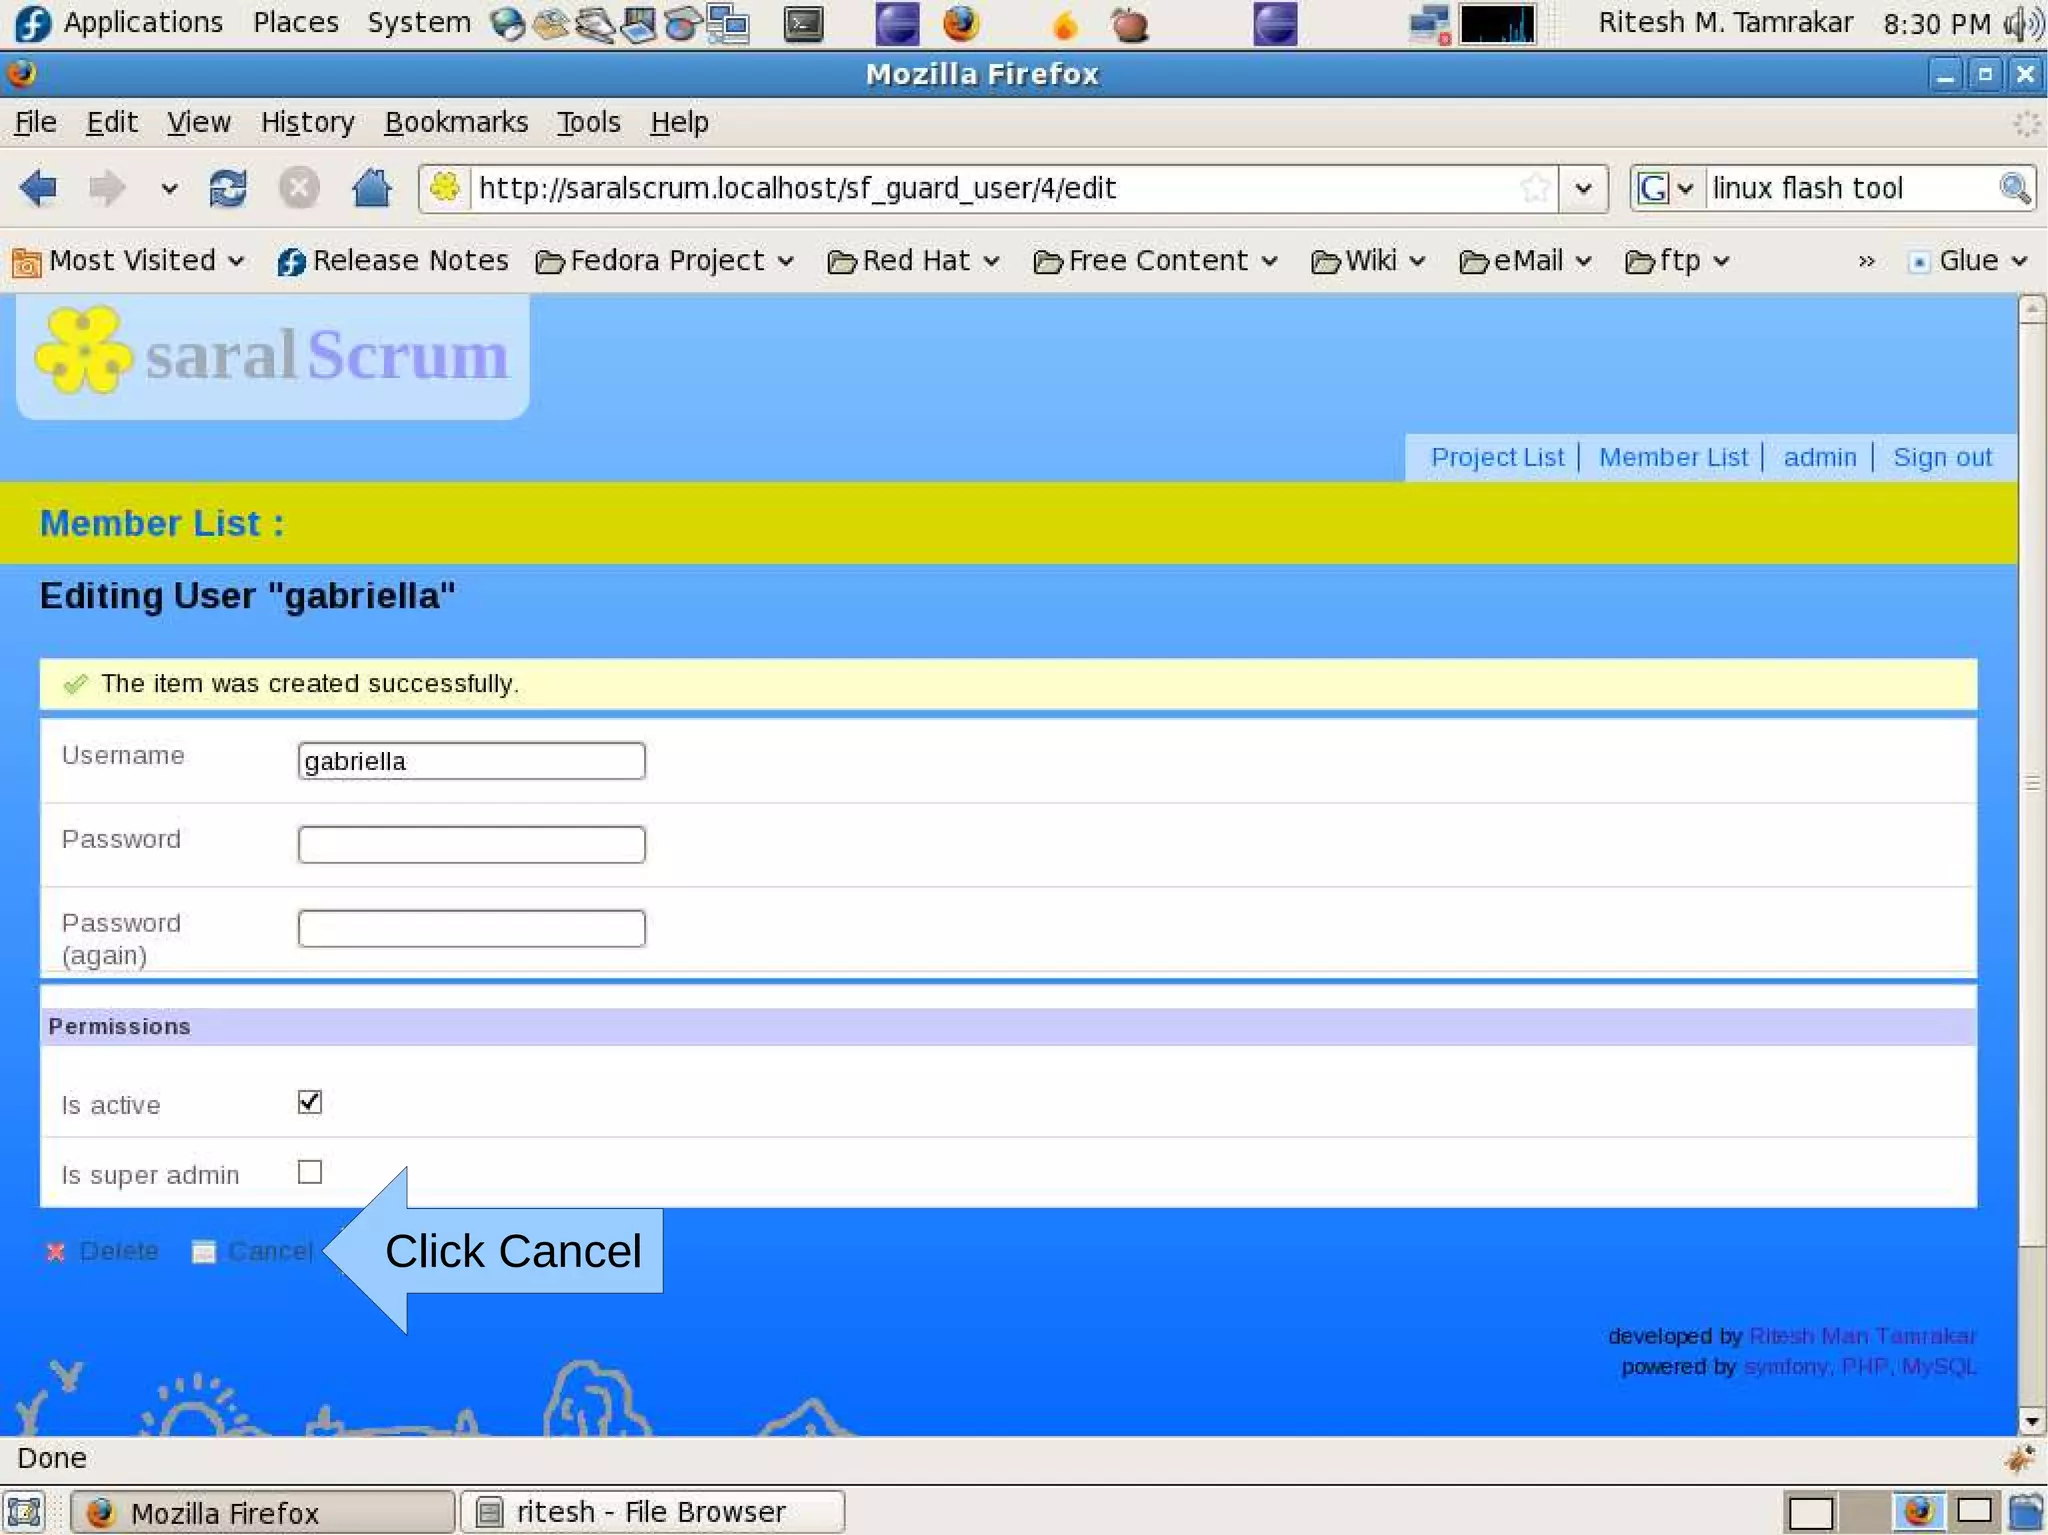Expand the Fedora Project bookmarks folder

tap(665, 261)
